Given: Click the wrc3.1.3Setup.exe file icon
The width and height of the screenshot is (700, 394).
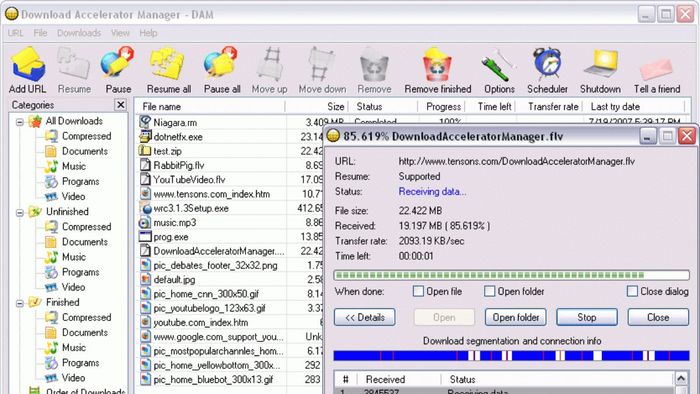Looking at the screenshot, I should click(x=145, y=208).
